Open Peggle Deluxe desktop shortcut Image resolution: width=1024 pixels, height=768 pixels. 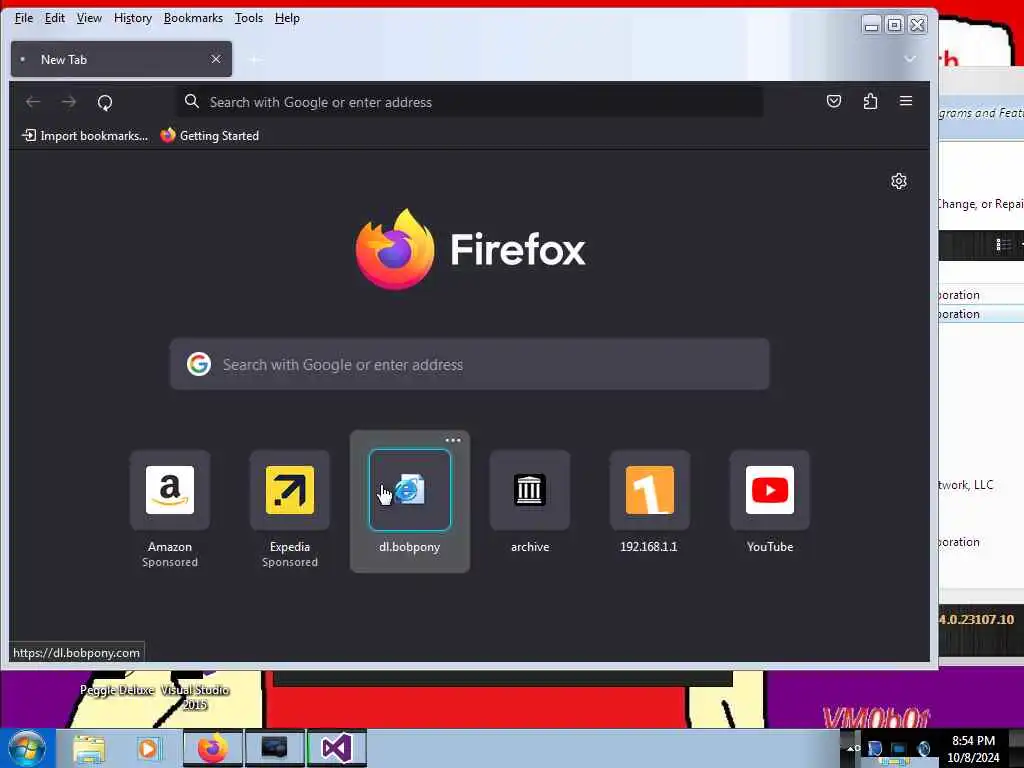pyautogui.click(x=117, y=690)
